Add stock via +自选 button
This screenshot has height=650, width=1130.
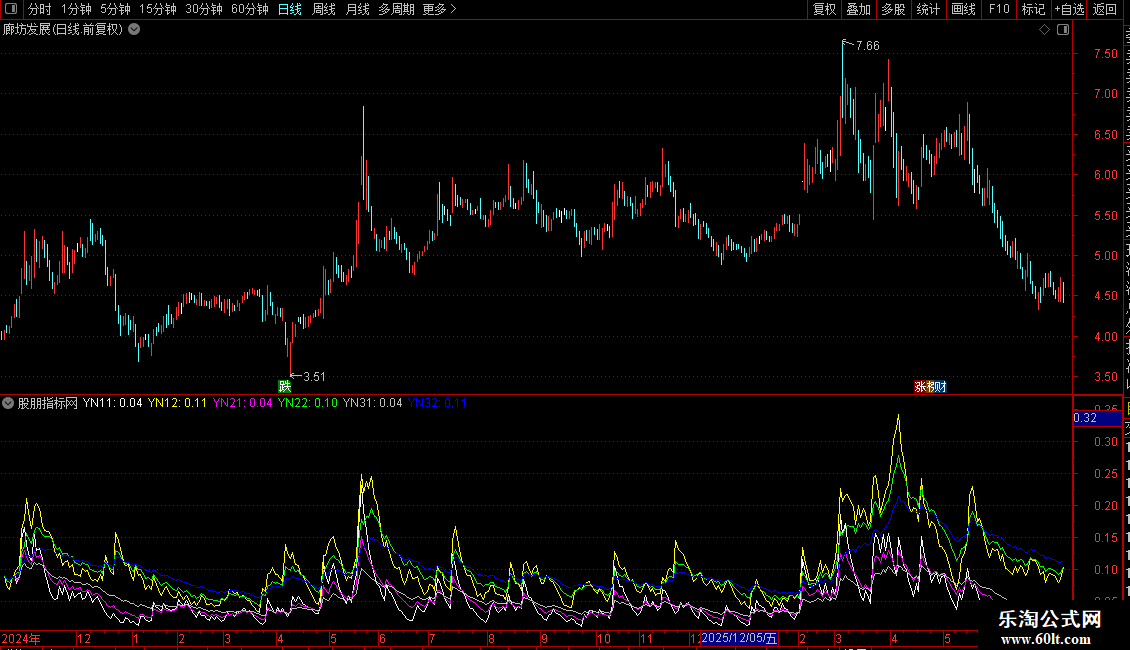coord(1069,9)
